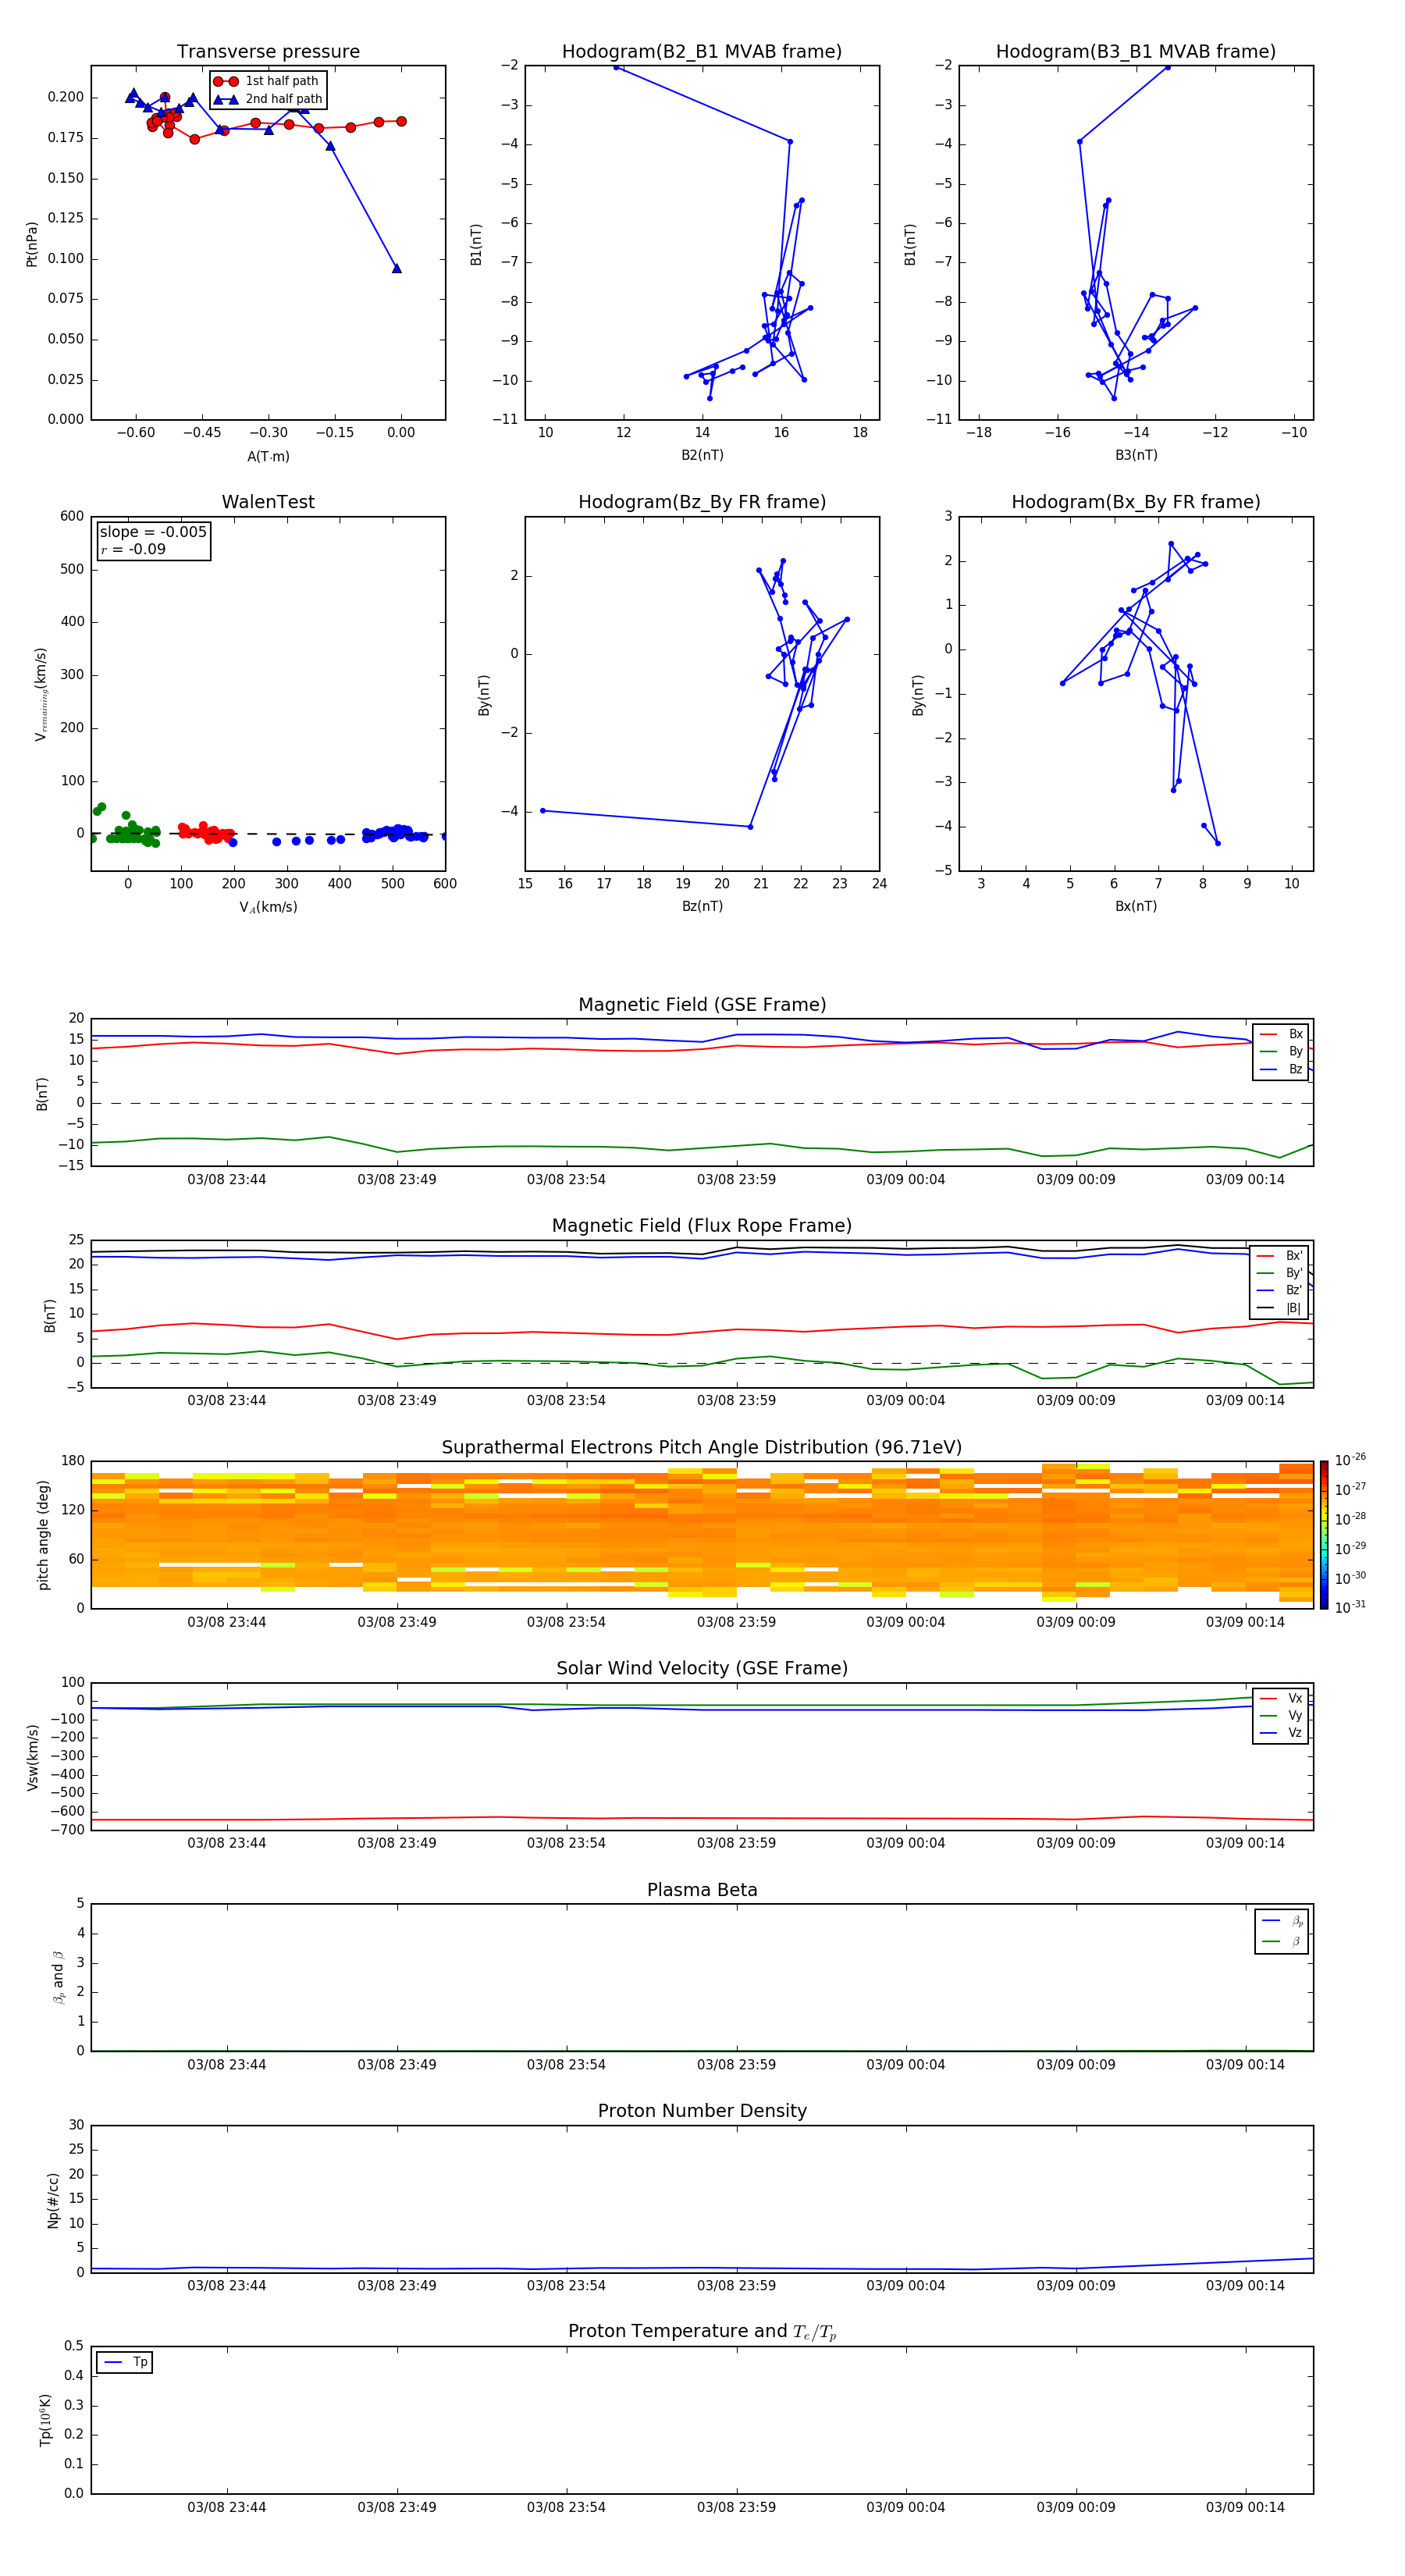Image resolution: width=1405 pixels, height=2576 pixels.
Task: Click the '1st half path' legend entry
Action: [267, 81]
